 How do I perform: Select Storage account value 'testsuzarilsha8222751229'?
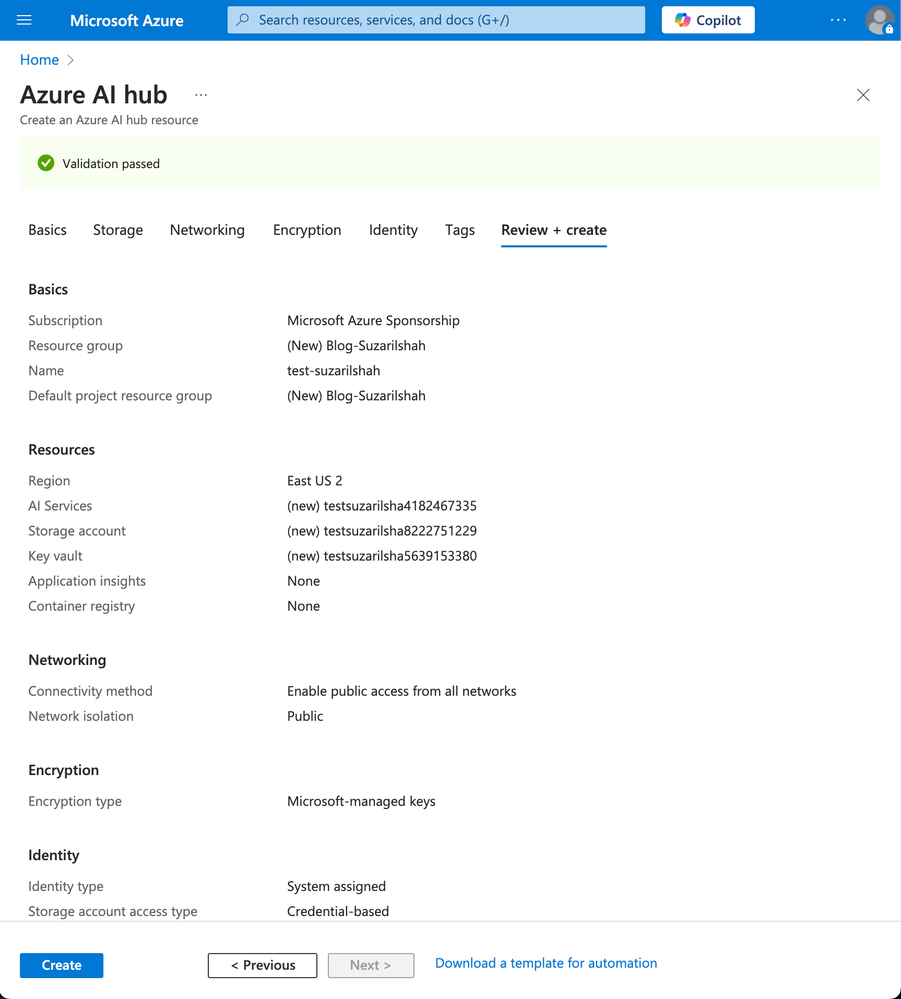400,531
